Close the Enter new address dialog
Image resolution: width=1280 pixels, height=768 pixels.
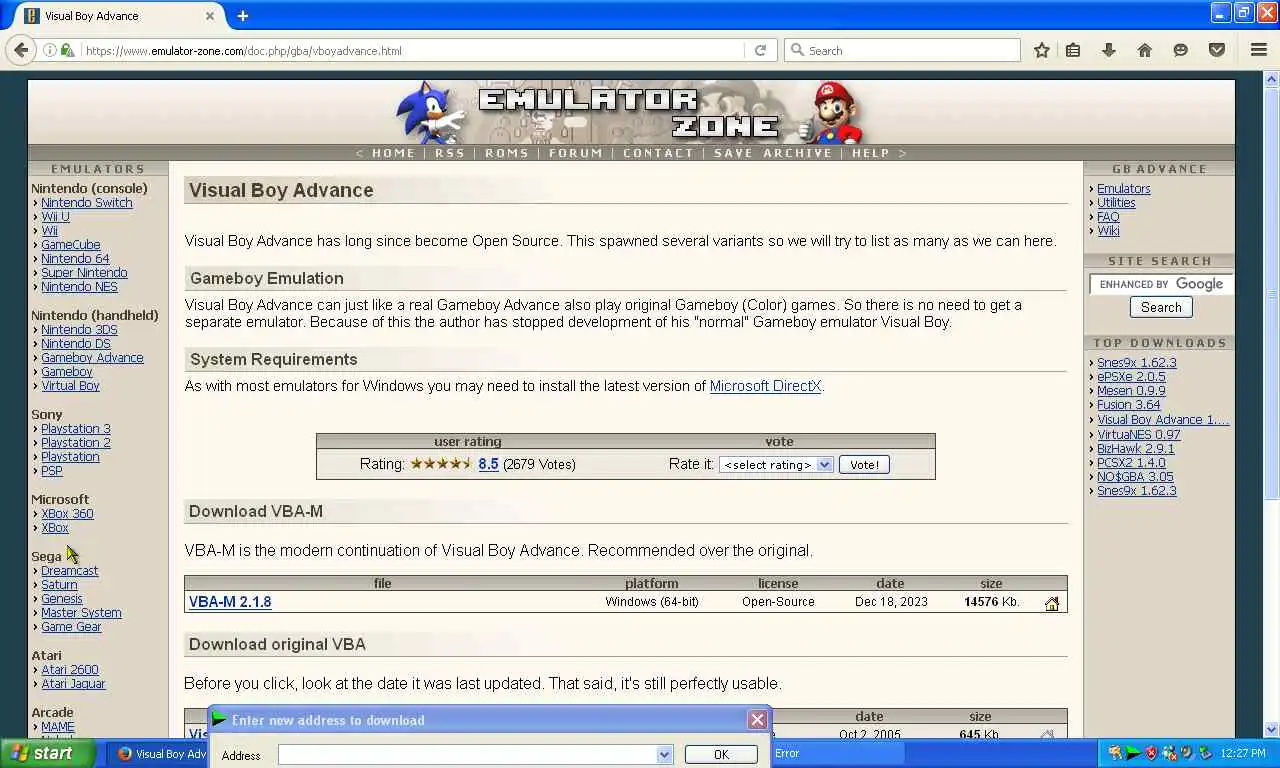(x=758, y=719)
